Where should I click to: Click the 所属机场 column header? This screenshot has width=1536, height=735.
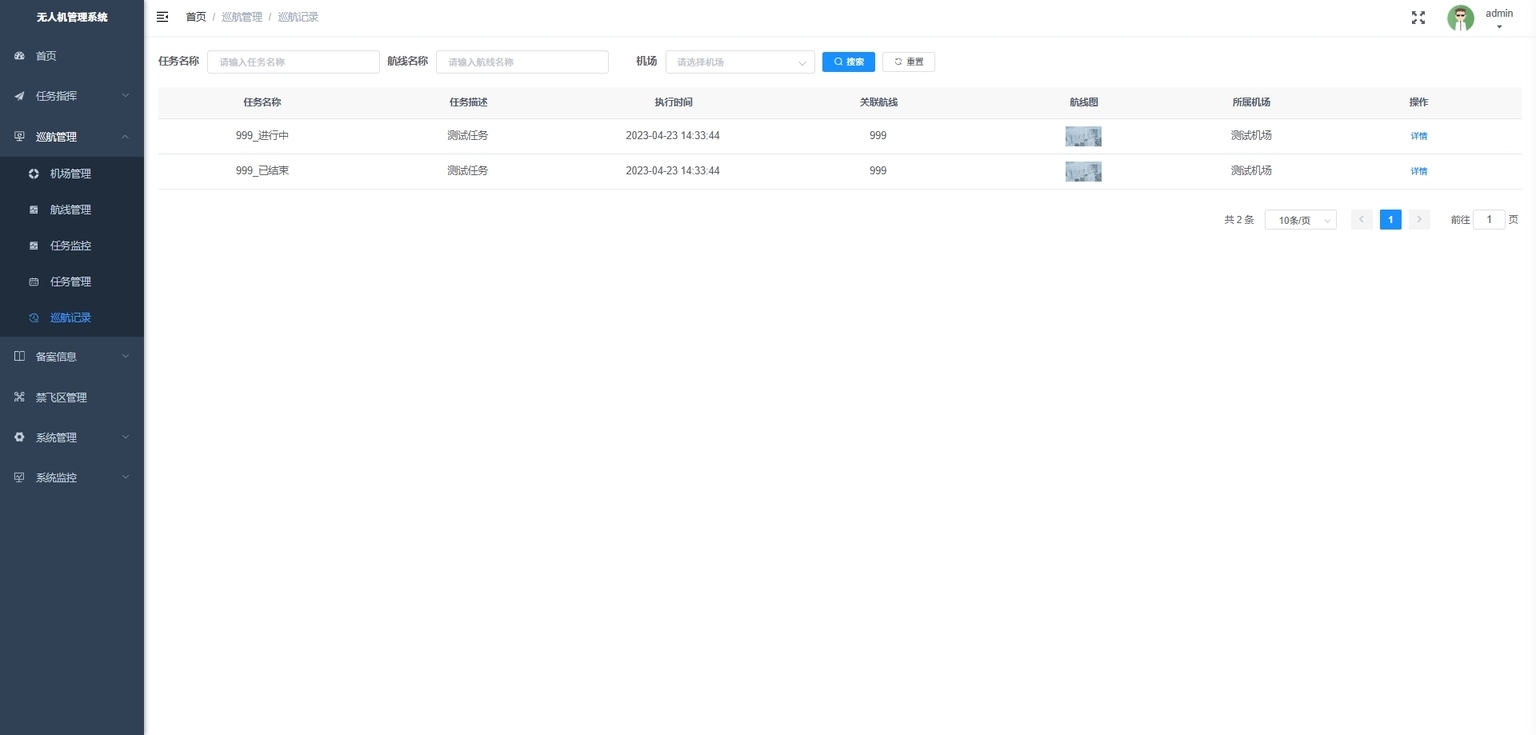pos(1251,103)
